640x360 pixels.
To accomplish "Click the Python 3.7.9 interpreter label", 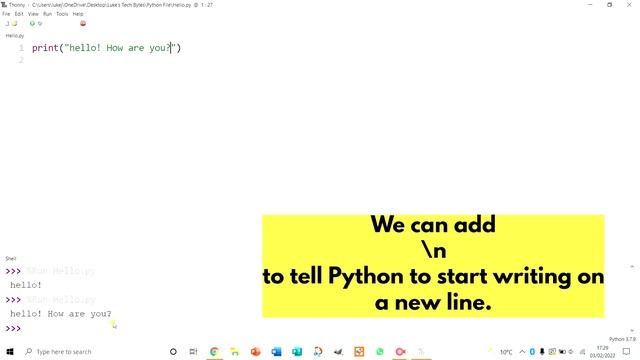I will 622,339.
